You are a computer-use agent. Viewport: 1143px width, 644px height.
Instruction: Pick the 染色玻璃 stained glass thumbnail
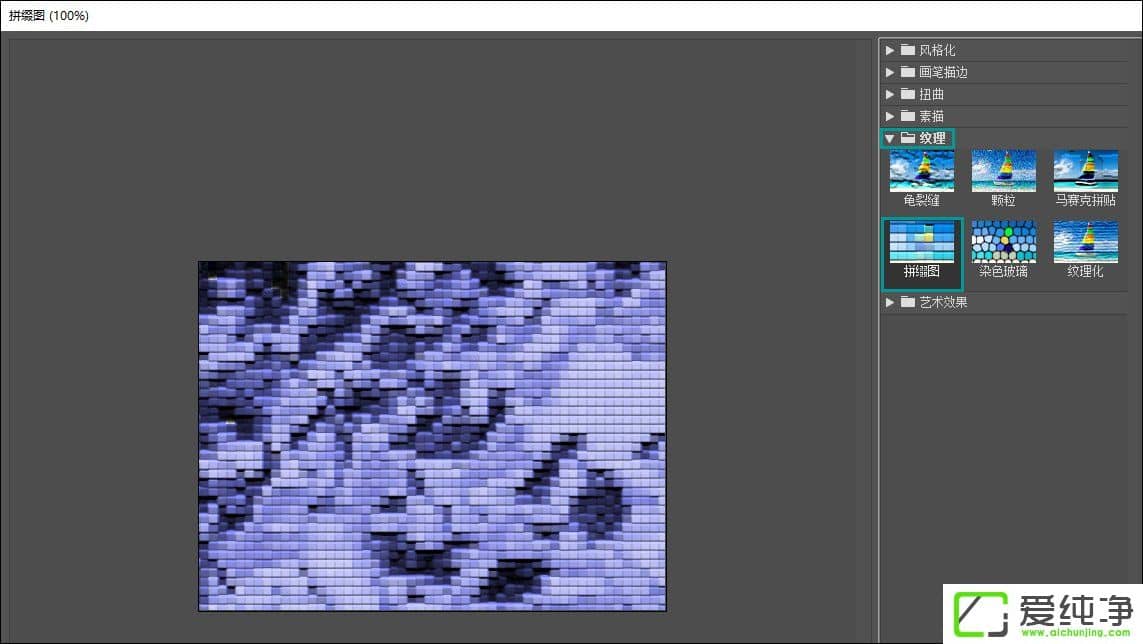1003,242
